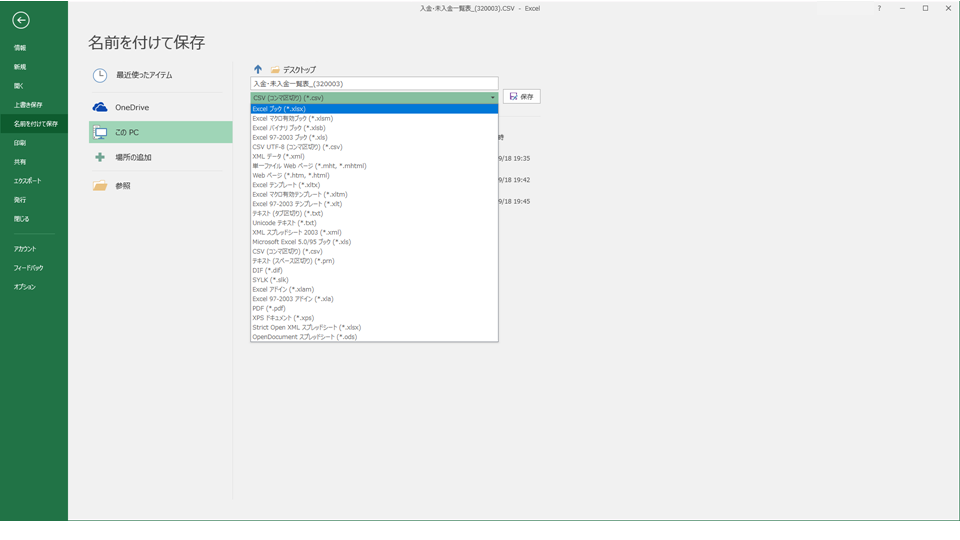Click the help question mark icon

click(879, 9)
